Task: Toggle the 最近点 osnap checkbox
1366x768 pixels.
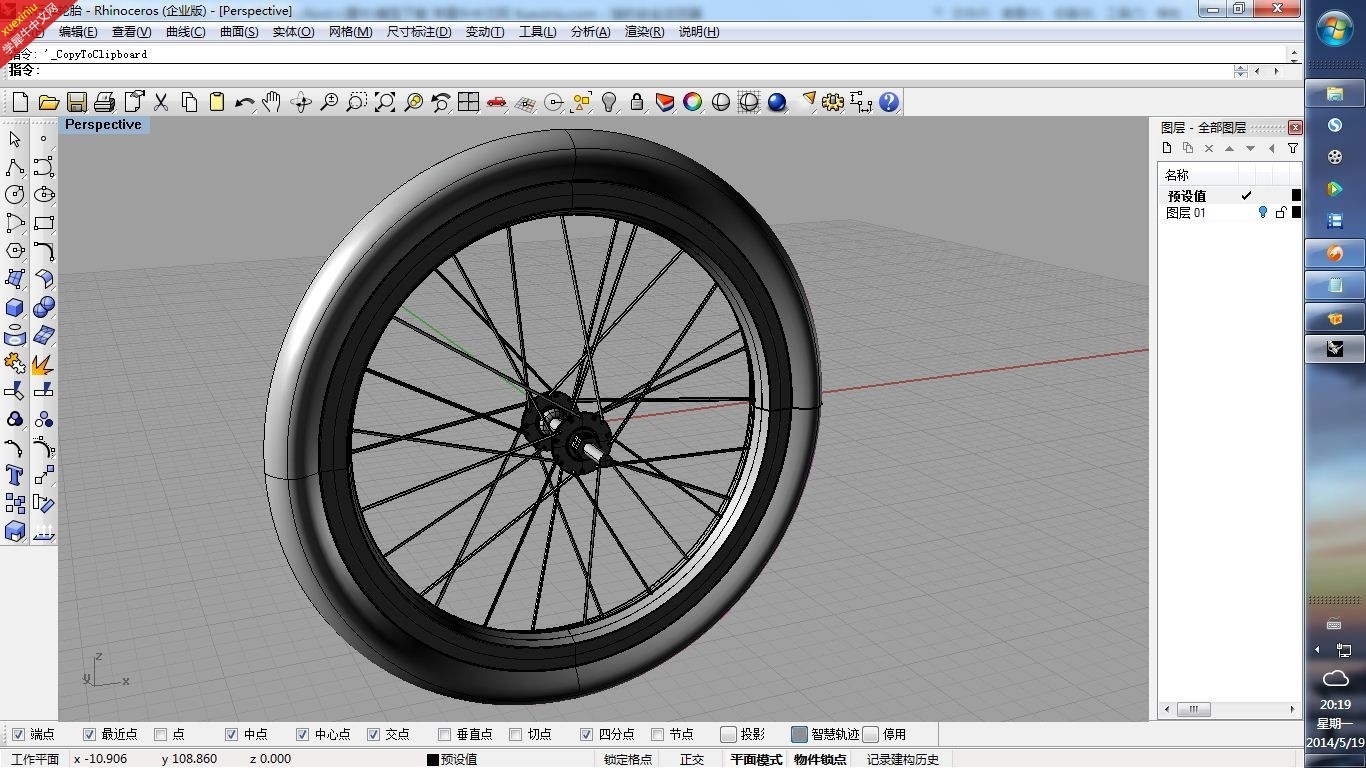Action: coord(89,734)
